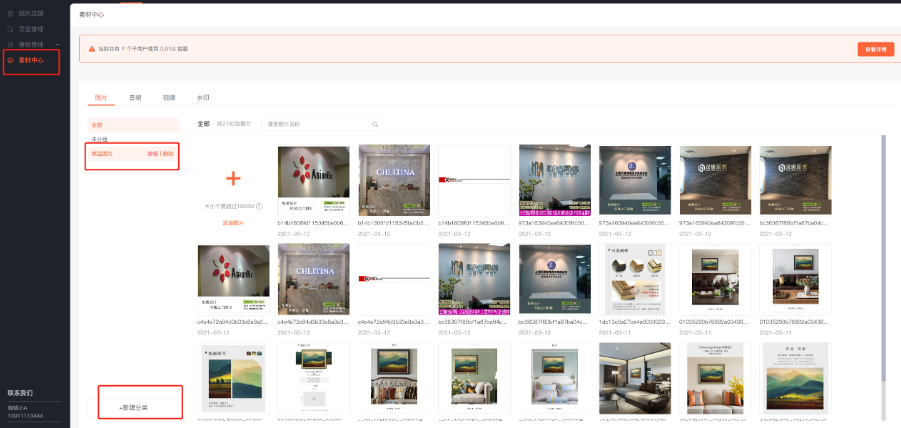Image resolution: width=901 pixels, height=428 pixels.
Task: Click the search magnifier icon
Action: (x=375, y=125)
